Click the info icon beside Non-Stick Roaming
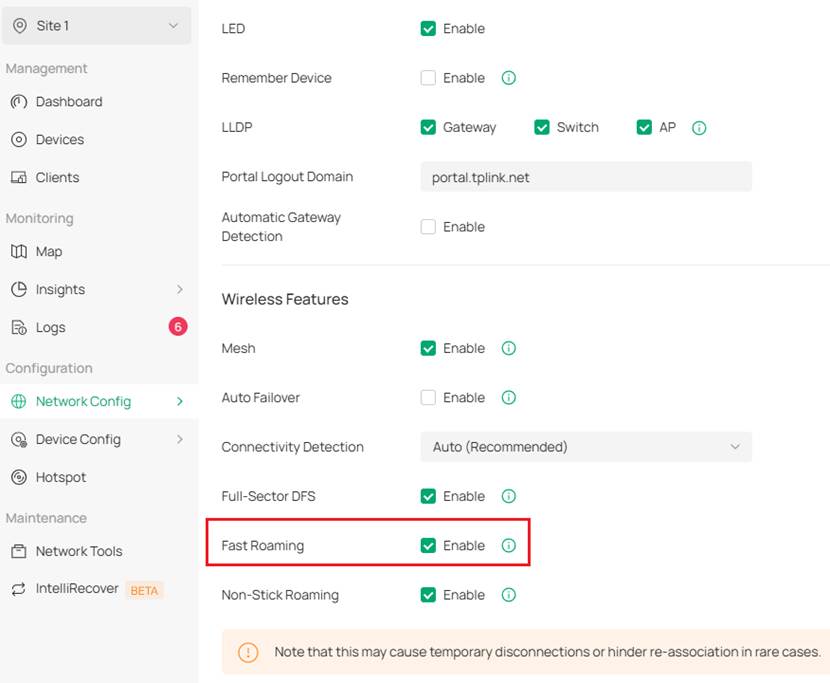Viewport: 830px width, 683px height. 508,595
